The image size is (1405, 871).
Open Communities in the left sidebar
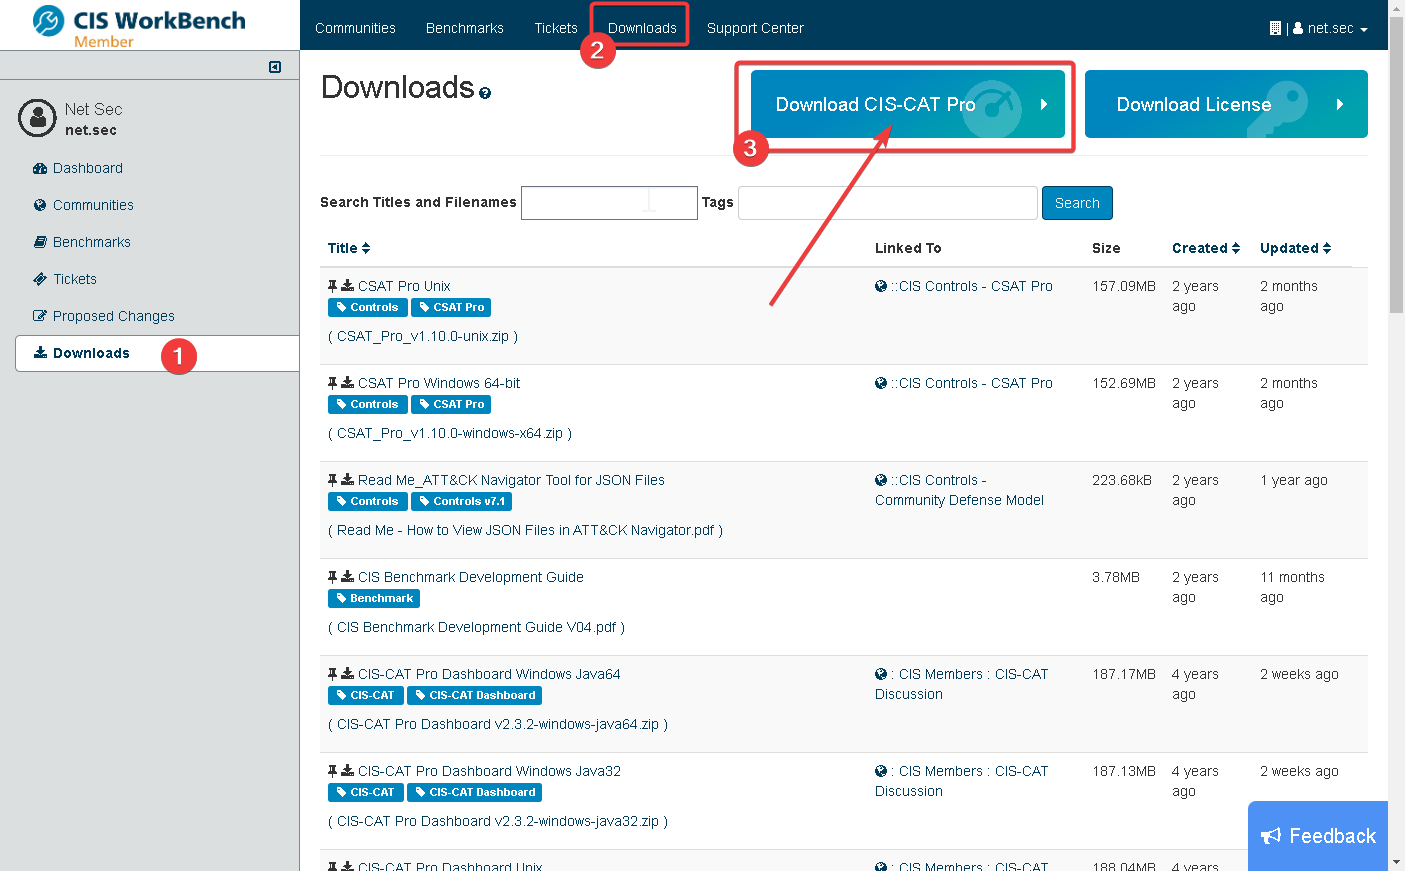(83, 205)
